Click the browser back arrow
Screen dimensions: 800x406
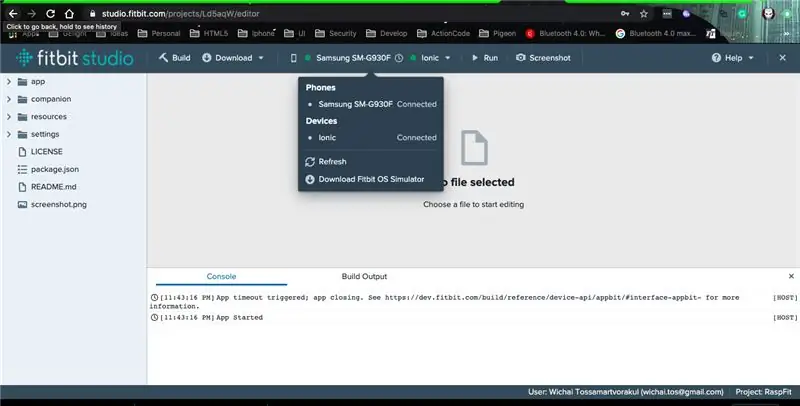tap(13, 14)
